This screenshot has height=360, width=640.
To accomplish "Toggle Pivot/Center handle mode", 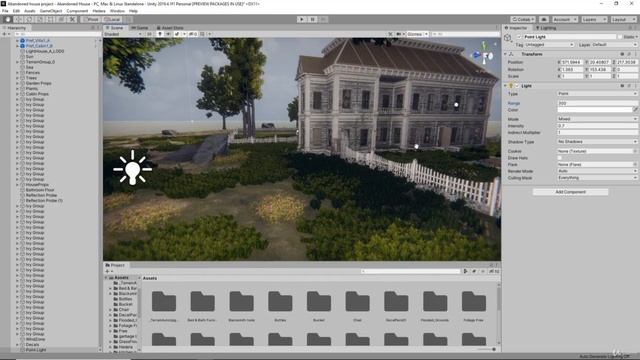I will pos(90,19).
